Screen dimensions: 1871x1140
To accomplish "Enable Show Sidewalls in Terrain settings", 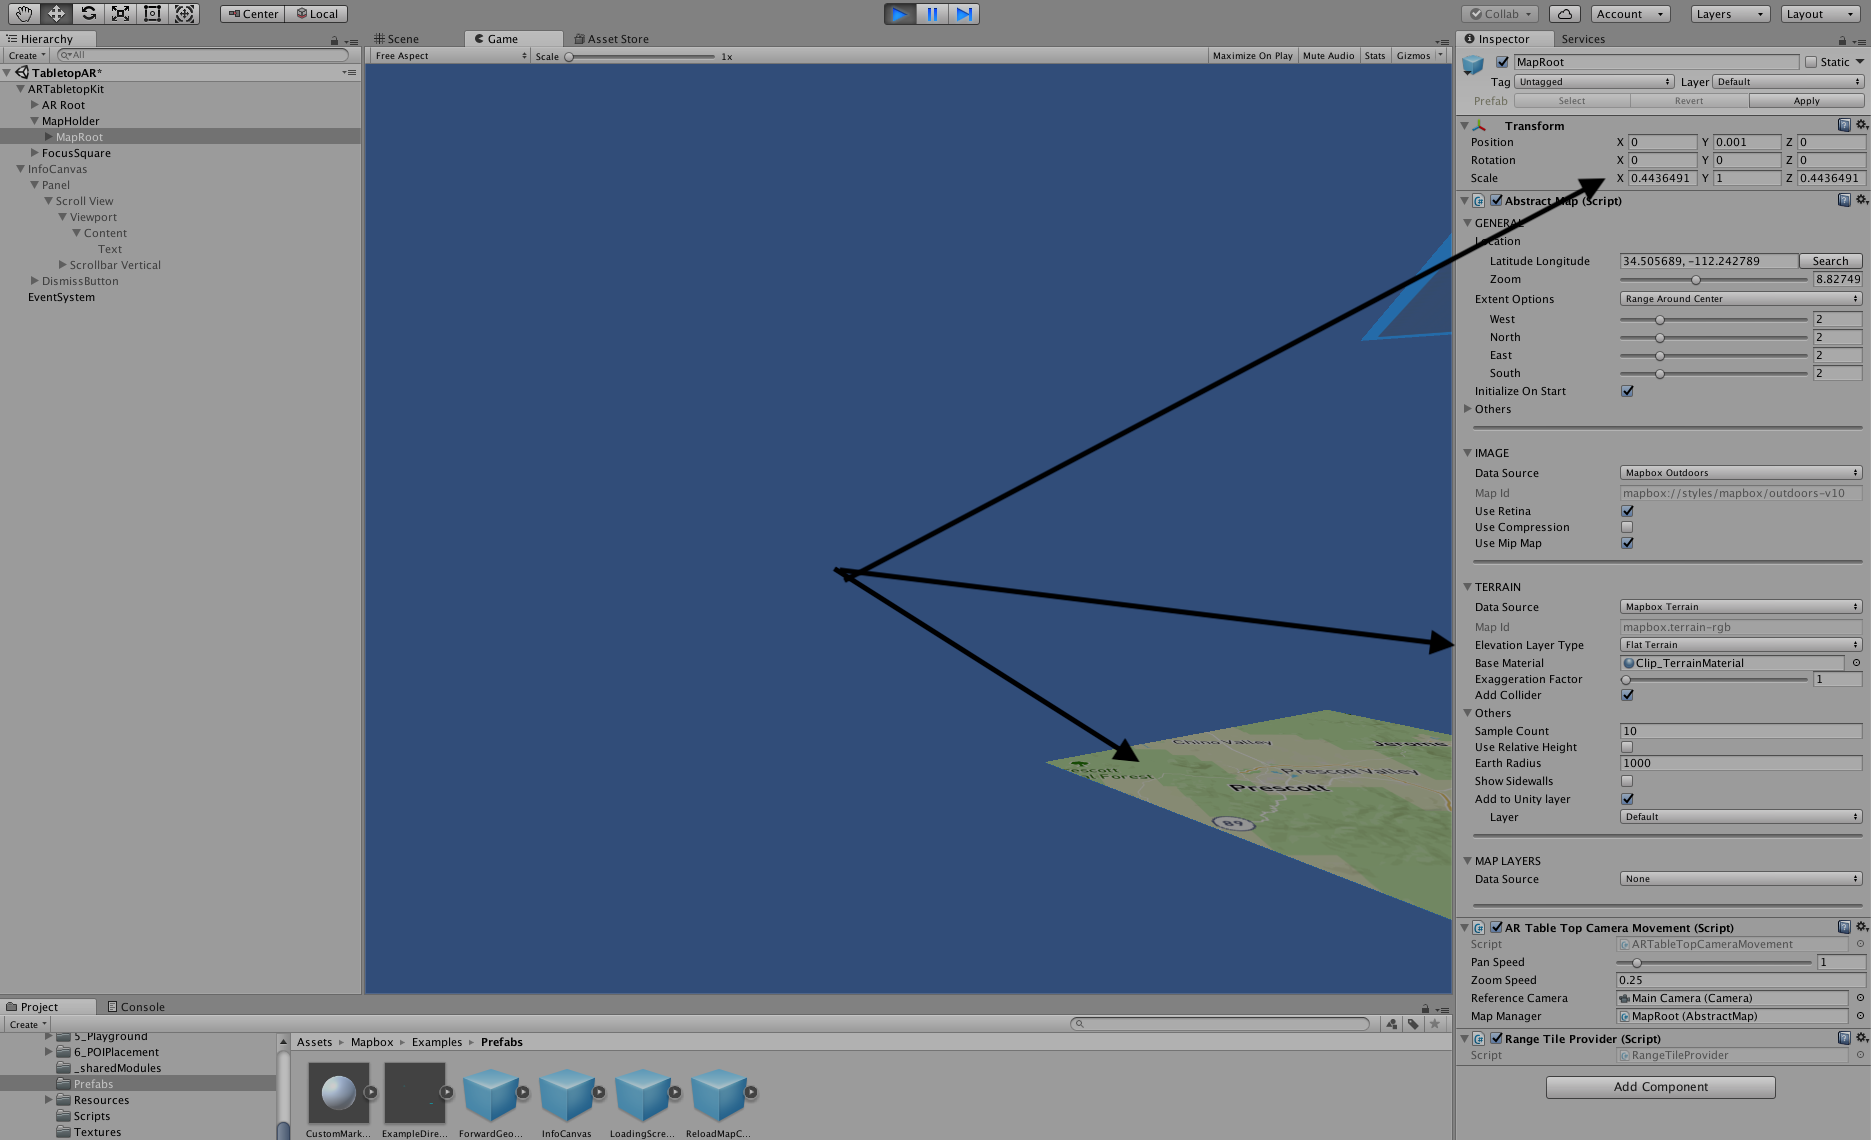I will (1627, 781).
